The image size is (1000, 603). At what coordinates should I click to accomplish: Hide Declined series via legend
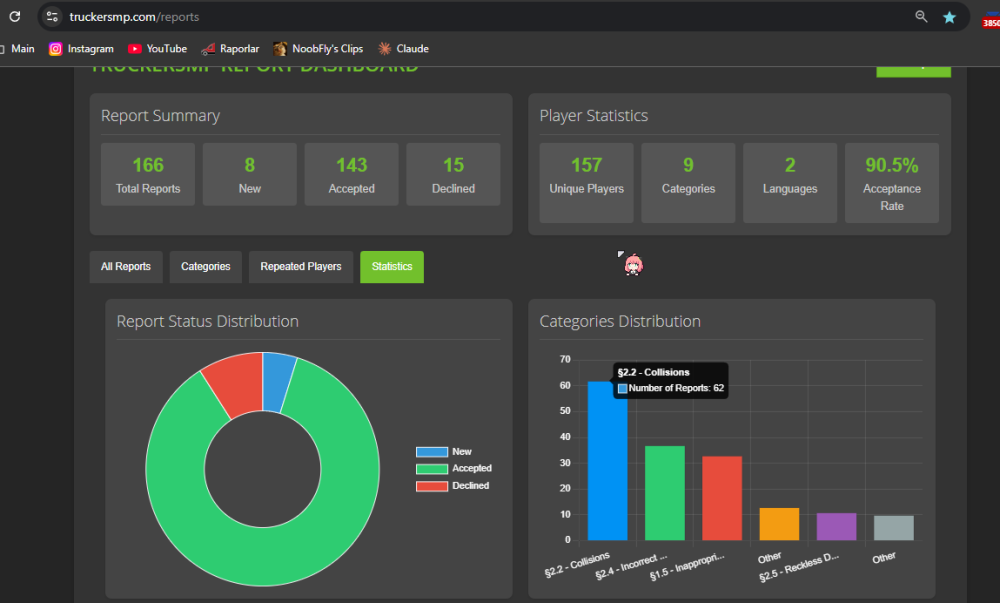point(452,486)
